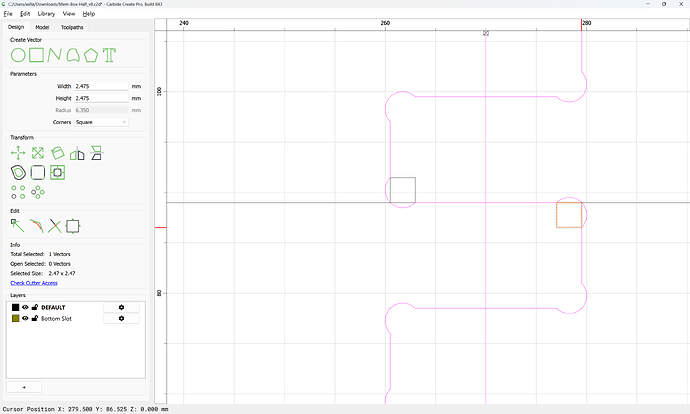Click the Cursor Position status bar text
690x414 pixels.
pyautogui.click(x=85, y=409)
